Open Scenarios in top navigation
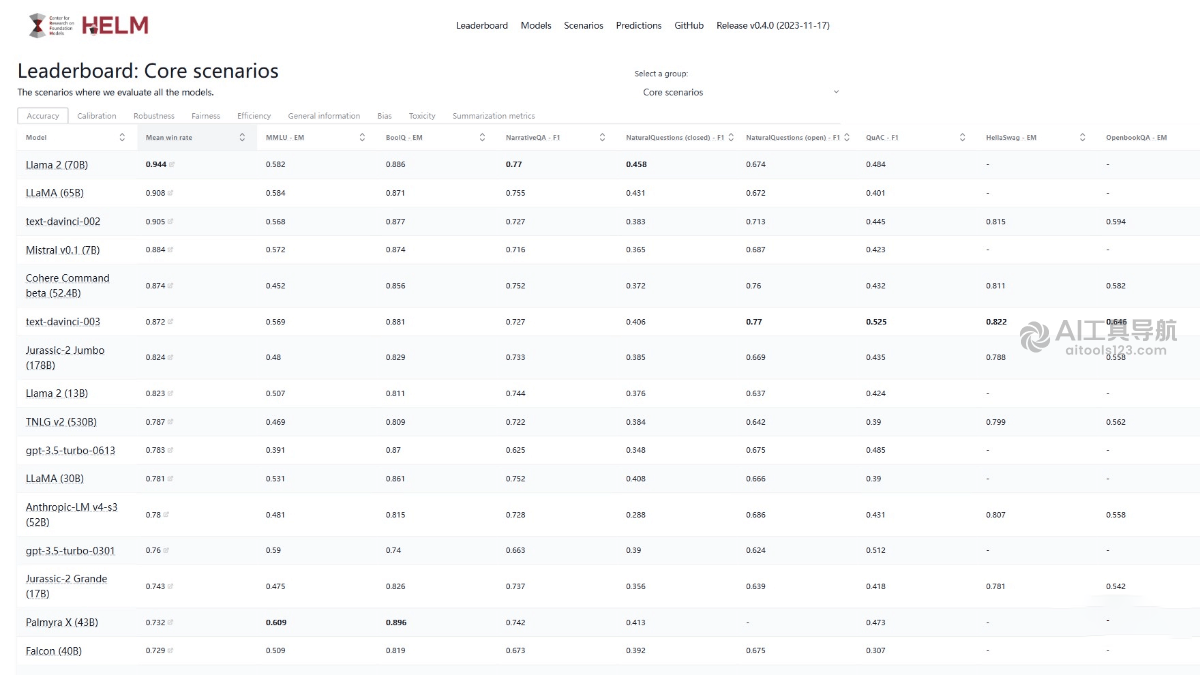This screenshot has width=1200, height=675. 584,26
